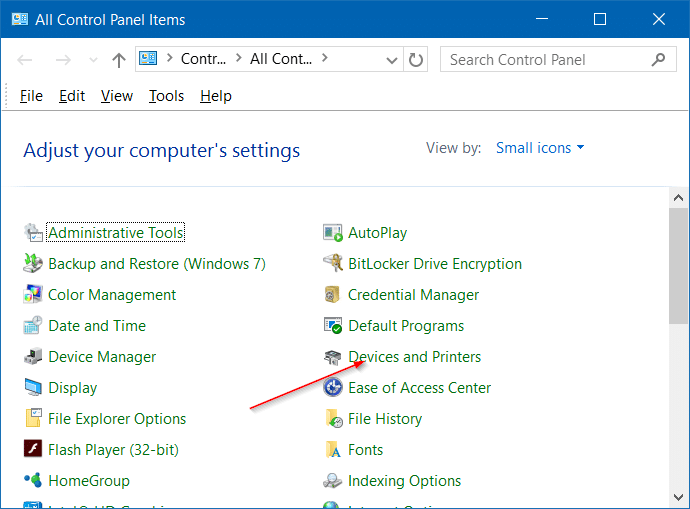Open Devices and Printers link
Viewport: 690px width, 509px height.
click(x=415, y=357)
